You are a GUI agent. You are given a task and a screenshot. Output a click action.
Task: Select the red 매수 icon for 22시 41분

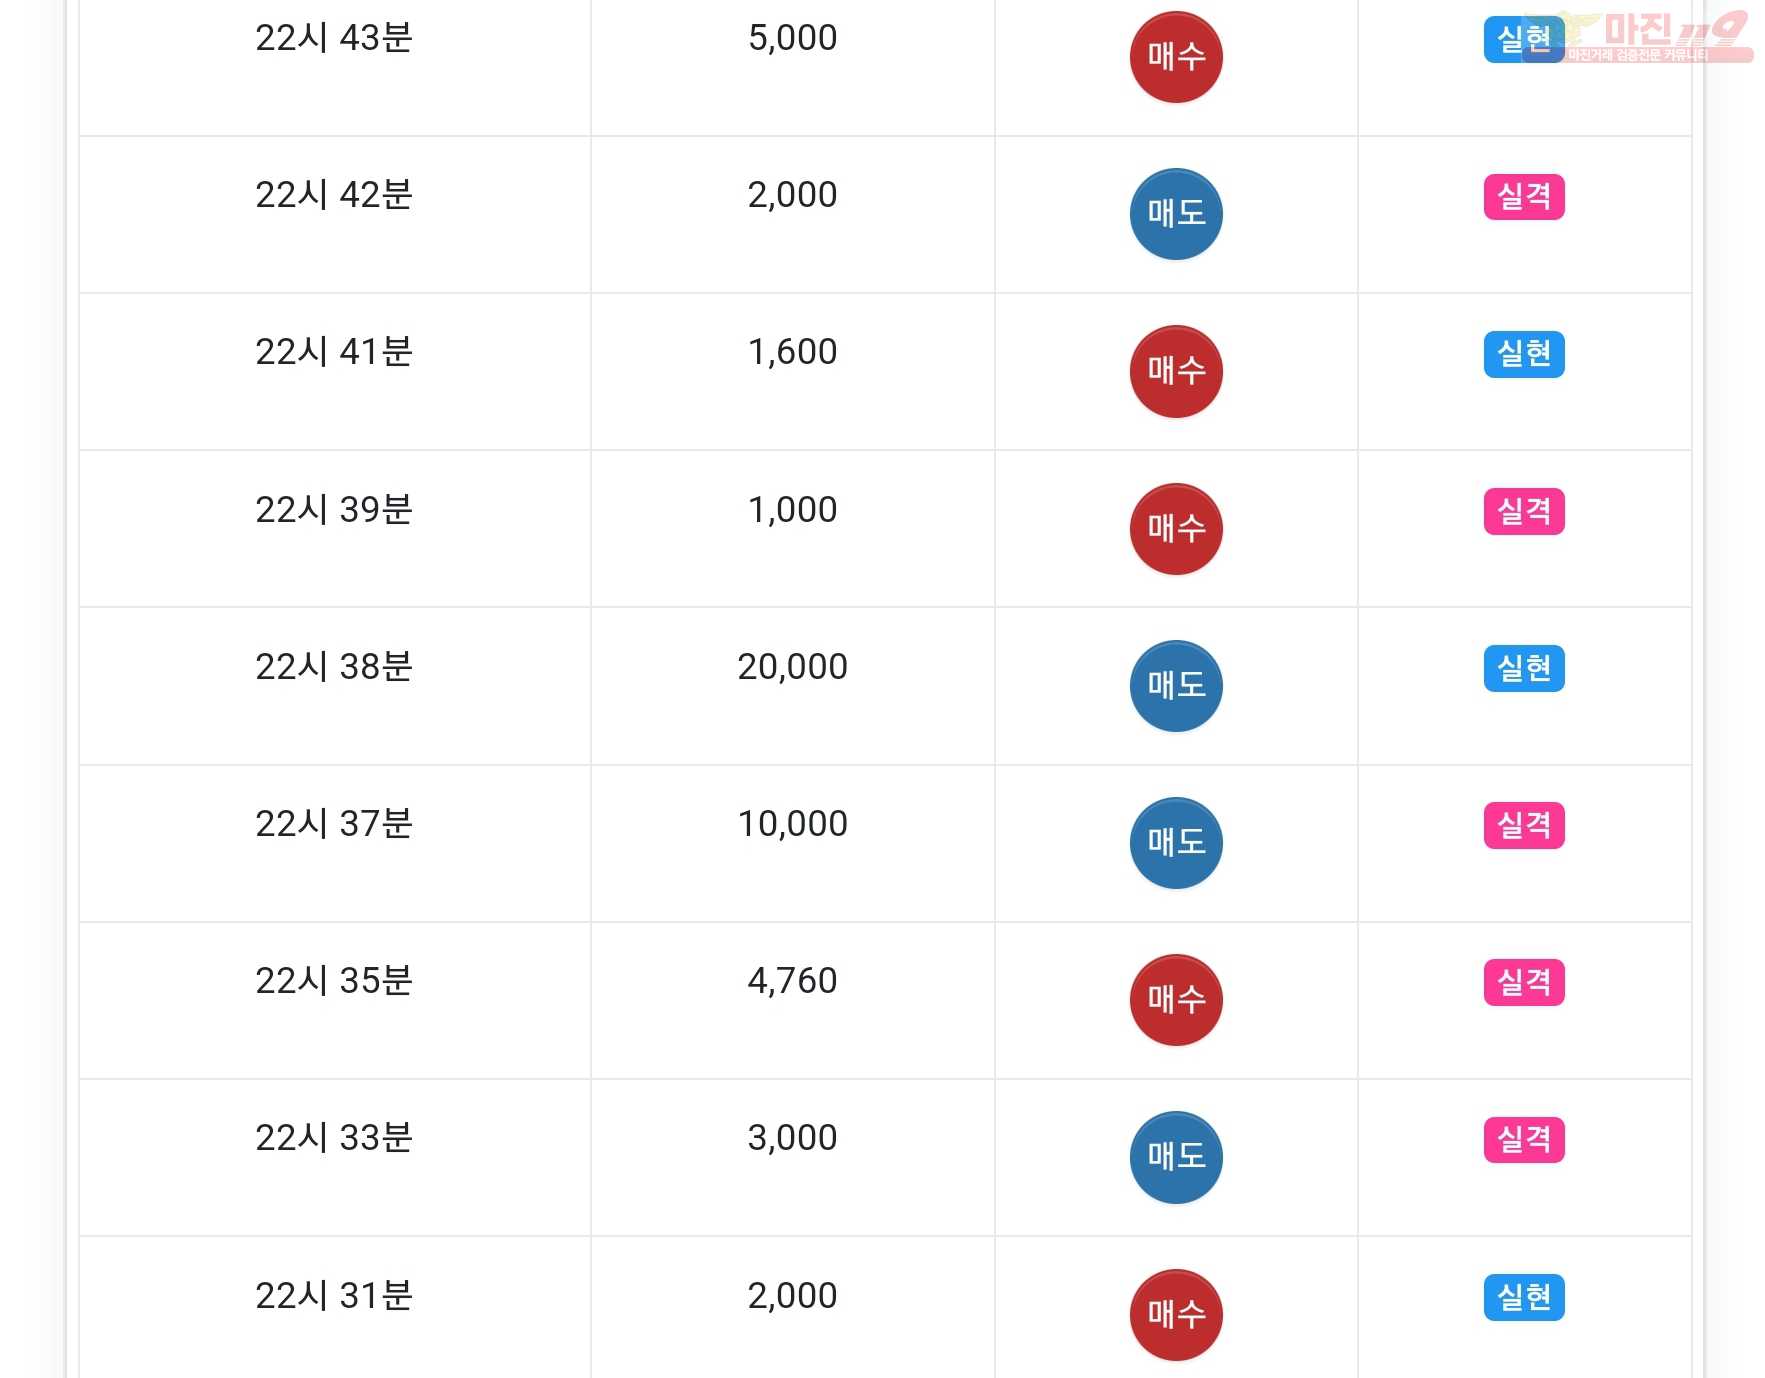[1176, 371]
